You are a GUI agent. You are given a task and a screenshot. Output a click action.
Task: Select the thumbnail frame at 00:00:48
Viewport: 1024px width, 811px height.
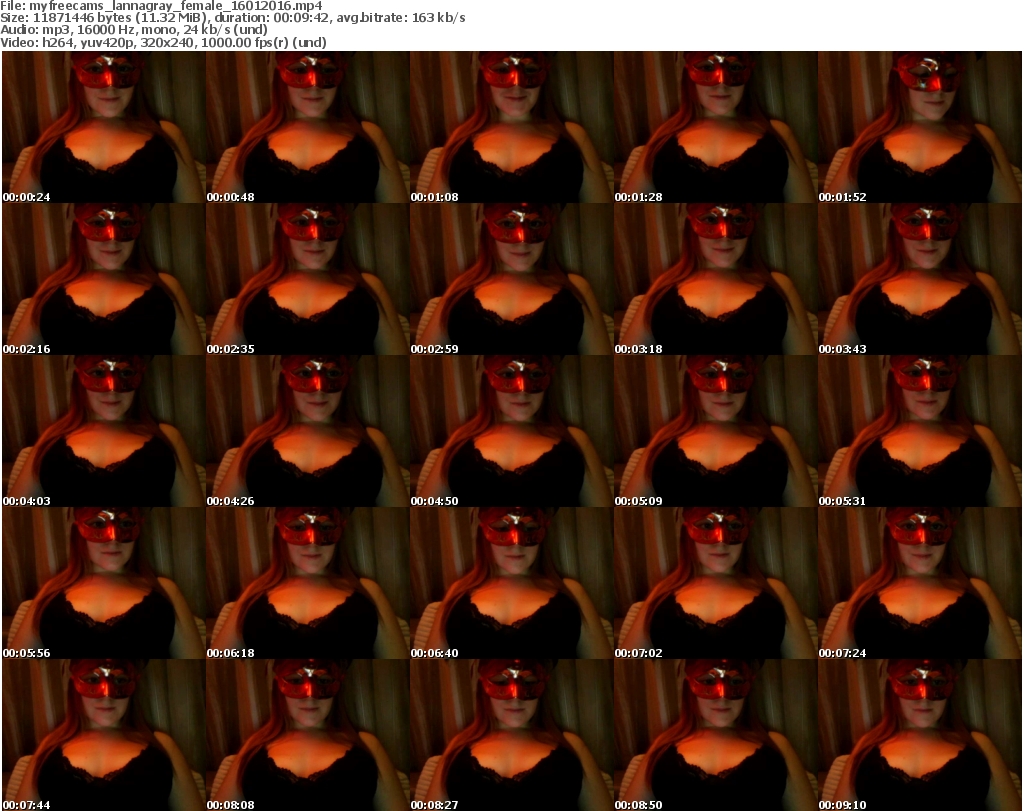[x=308, y=127]
